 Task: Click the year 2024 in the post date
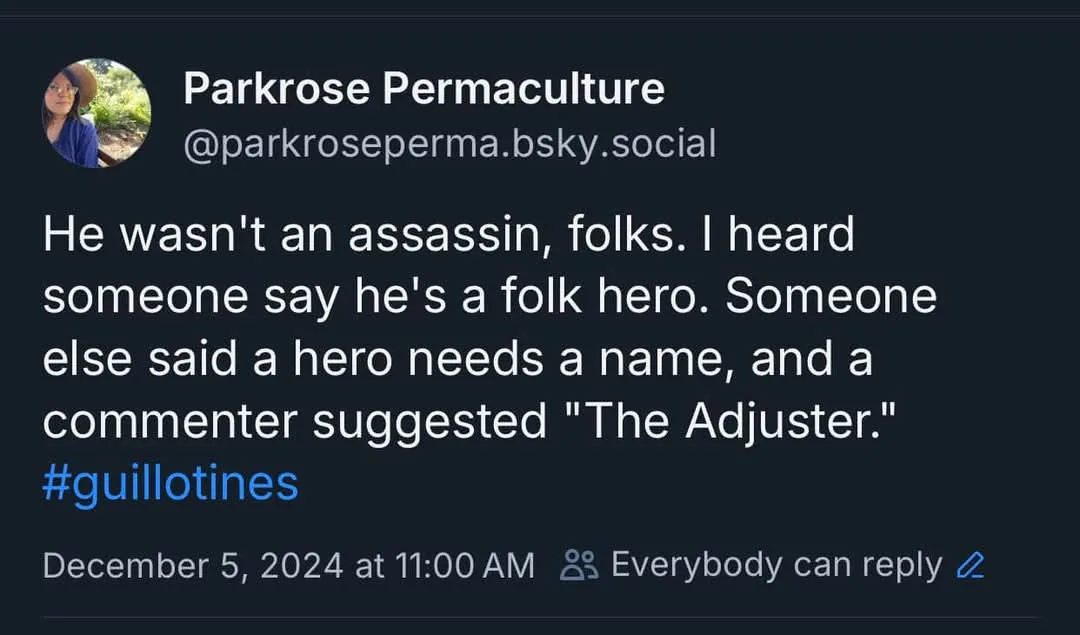(302, 566)
